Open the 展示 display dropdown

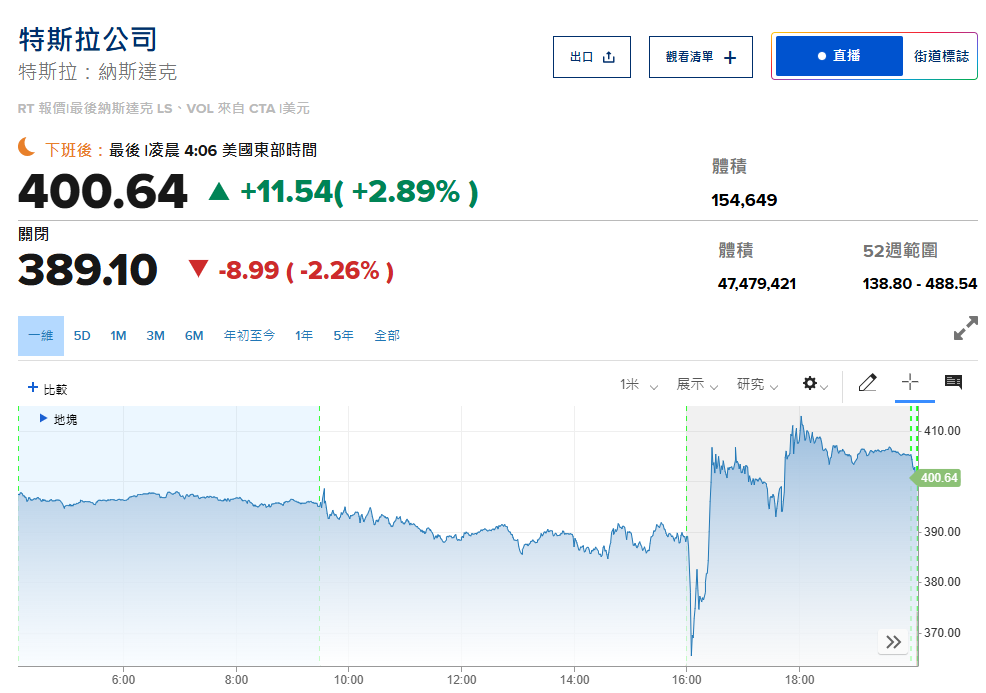click(x=697, y=384)
